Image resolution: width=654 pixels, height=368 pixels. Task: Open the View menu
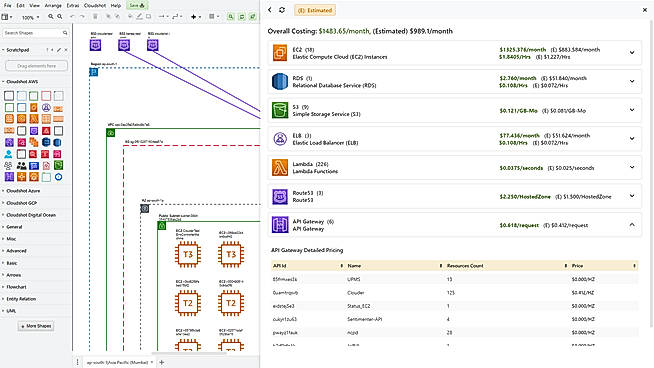coord(35,5)
